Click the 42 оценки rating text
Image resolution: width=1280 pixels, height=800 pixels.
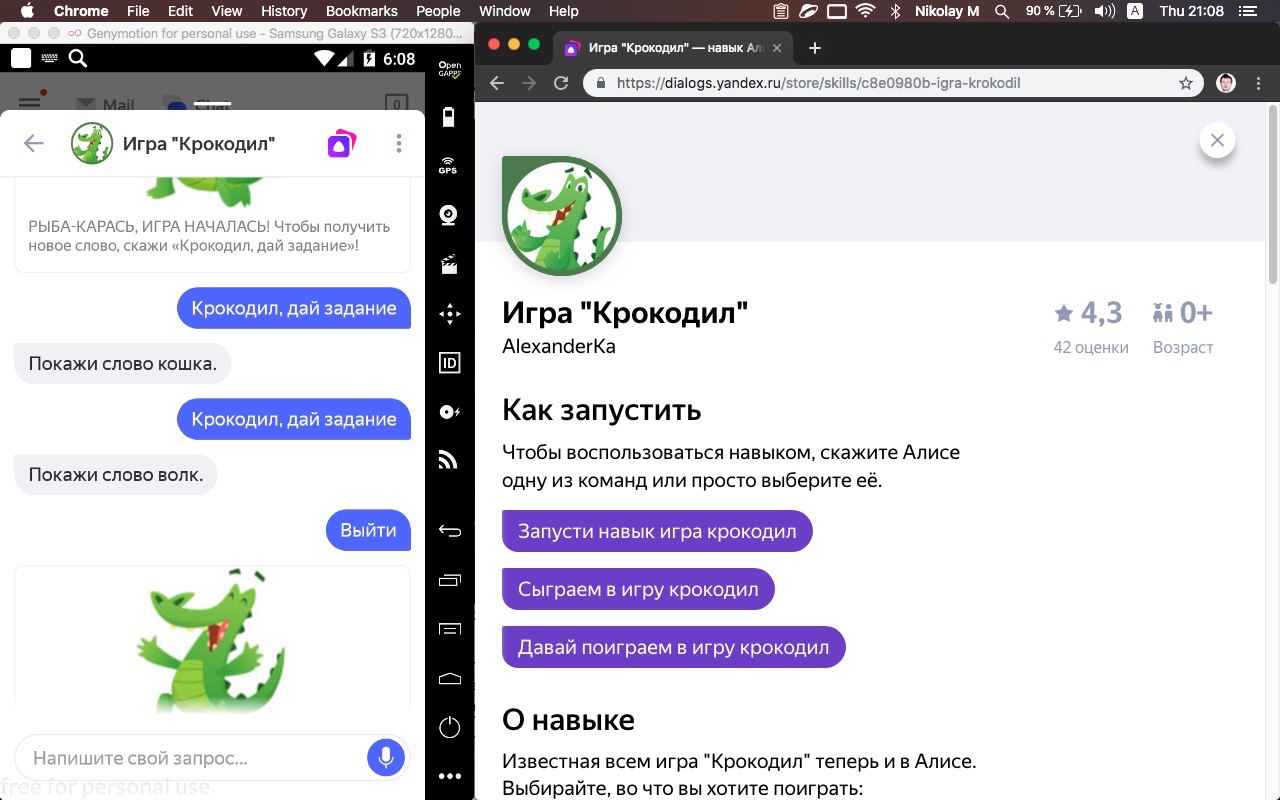point(1091,348)
